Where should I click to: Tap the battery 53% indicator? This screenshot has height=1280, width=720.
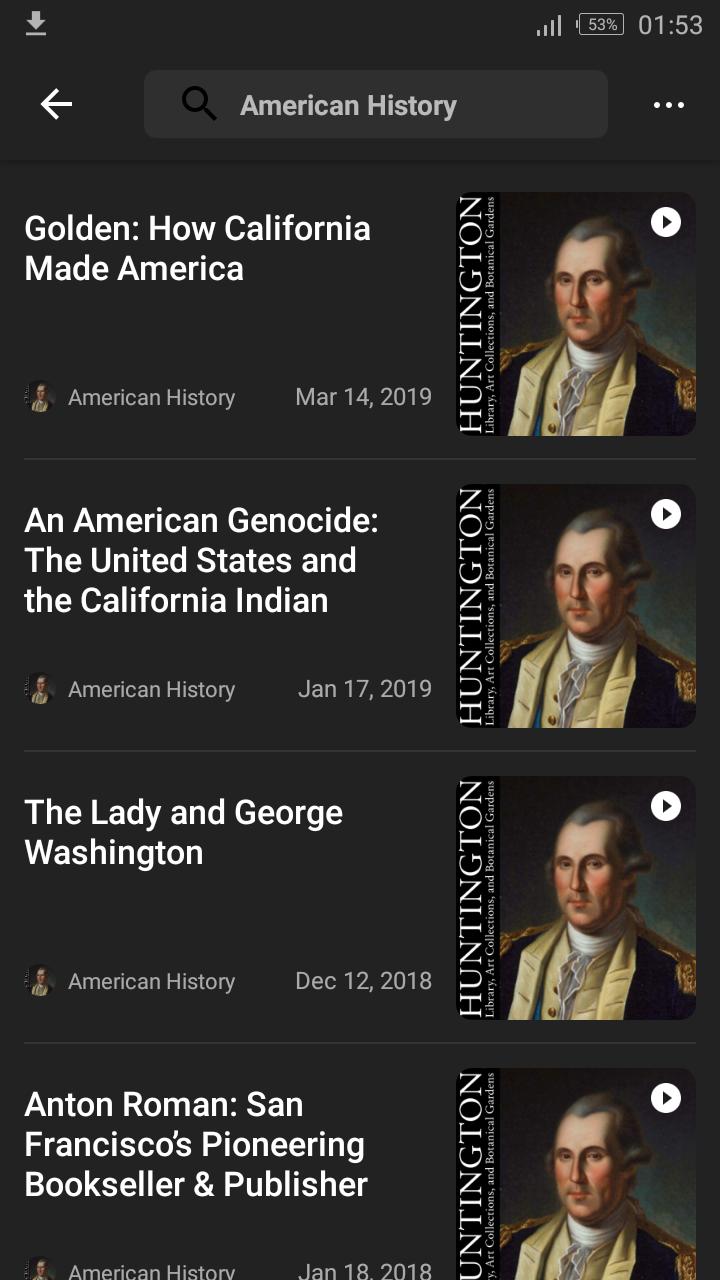(x=601, y=25)
